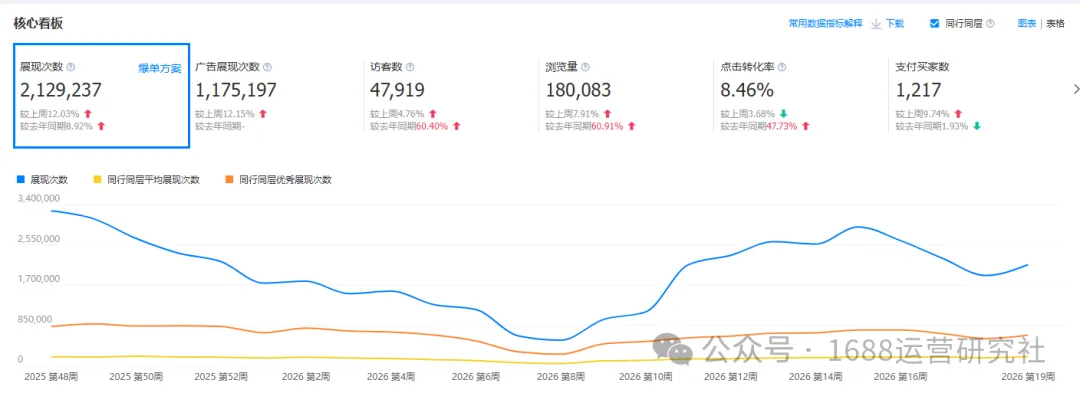The height and width of the screenshot is (393, 1080).
Task: Click the 2025 第52周 axis label
Action: tap(221, 376)
